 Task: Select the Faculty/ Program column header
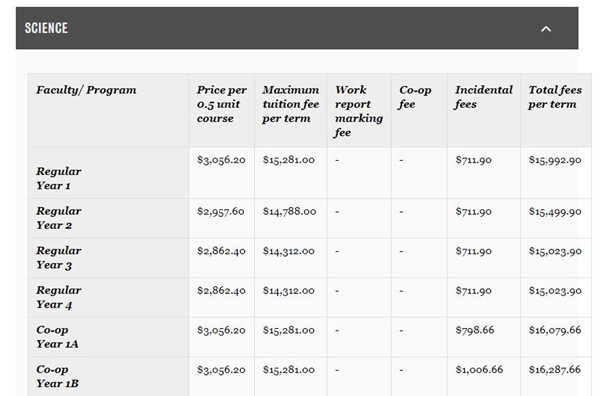86,90
